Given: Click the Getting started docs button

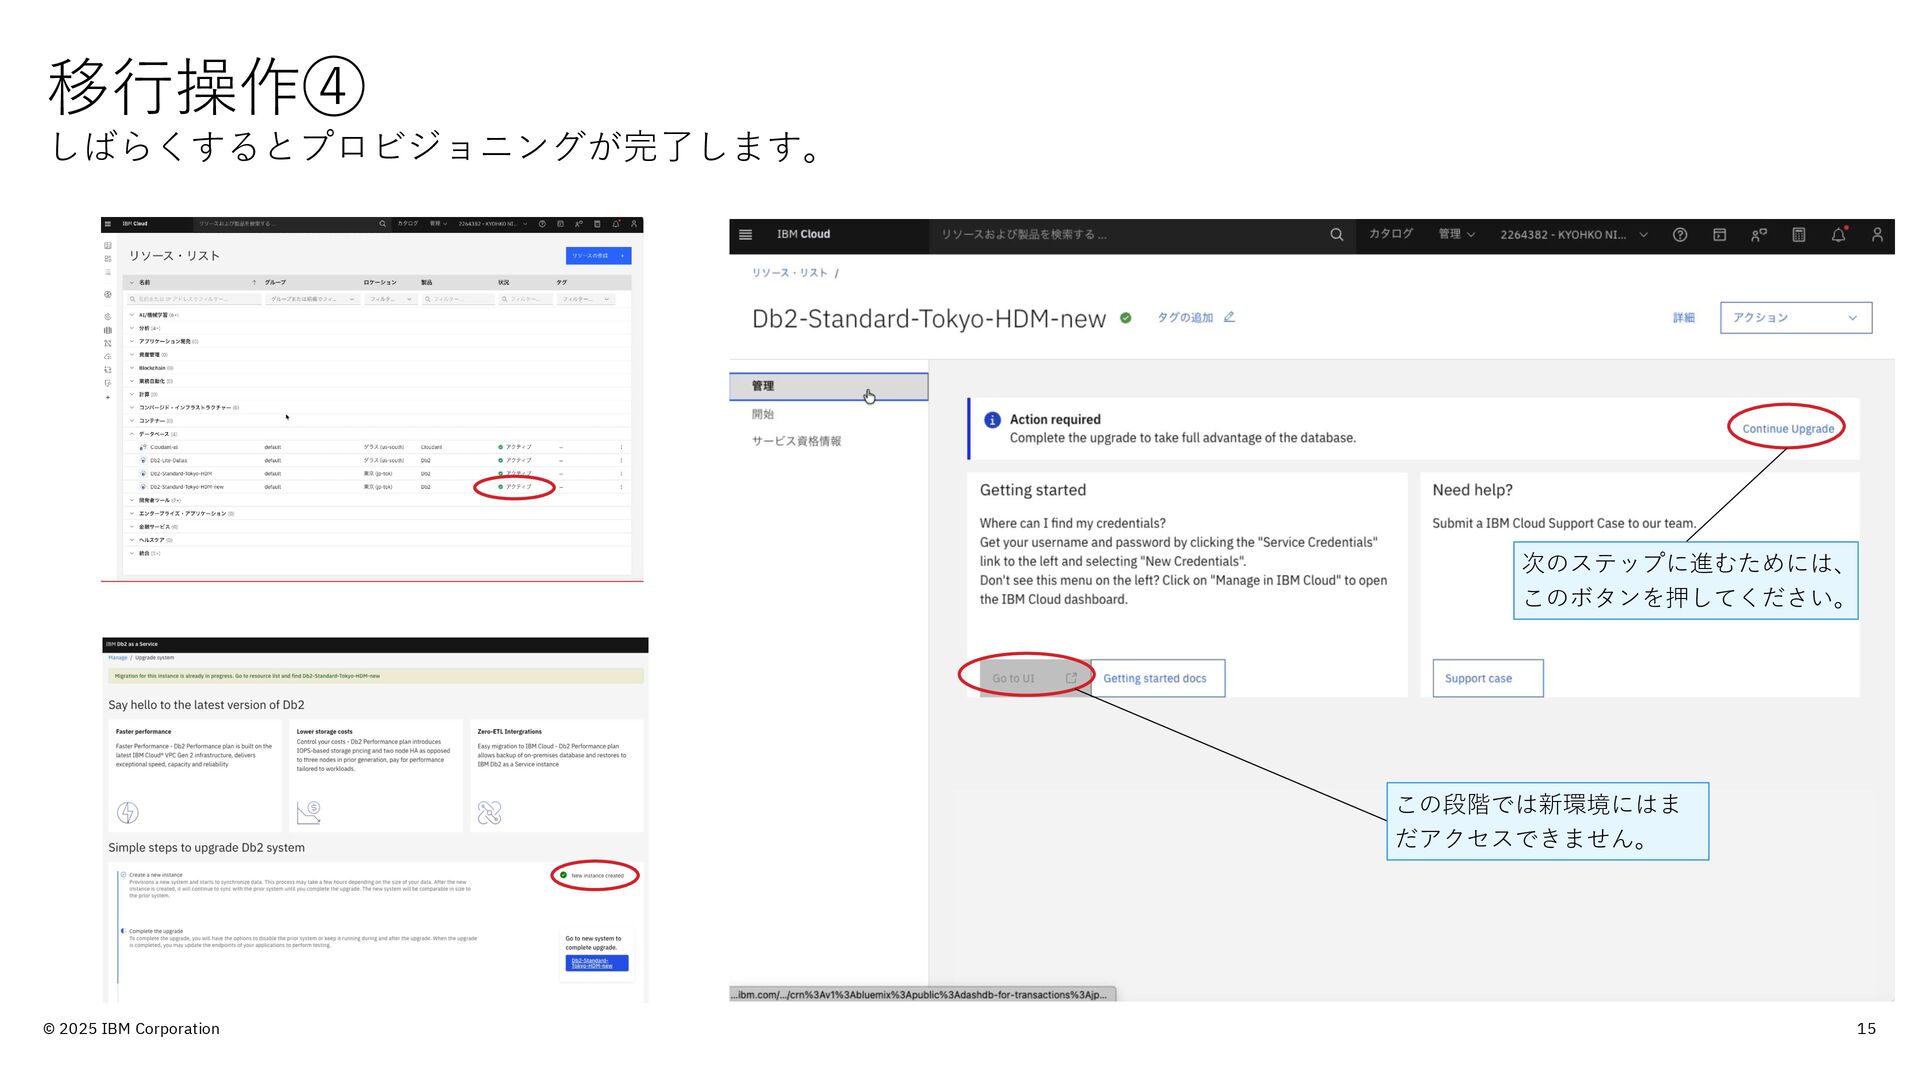Looking at the screenshot, I should pos(1155,678).
